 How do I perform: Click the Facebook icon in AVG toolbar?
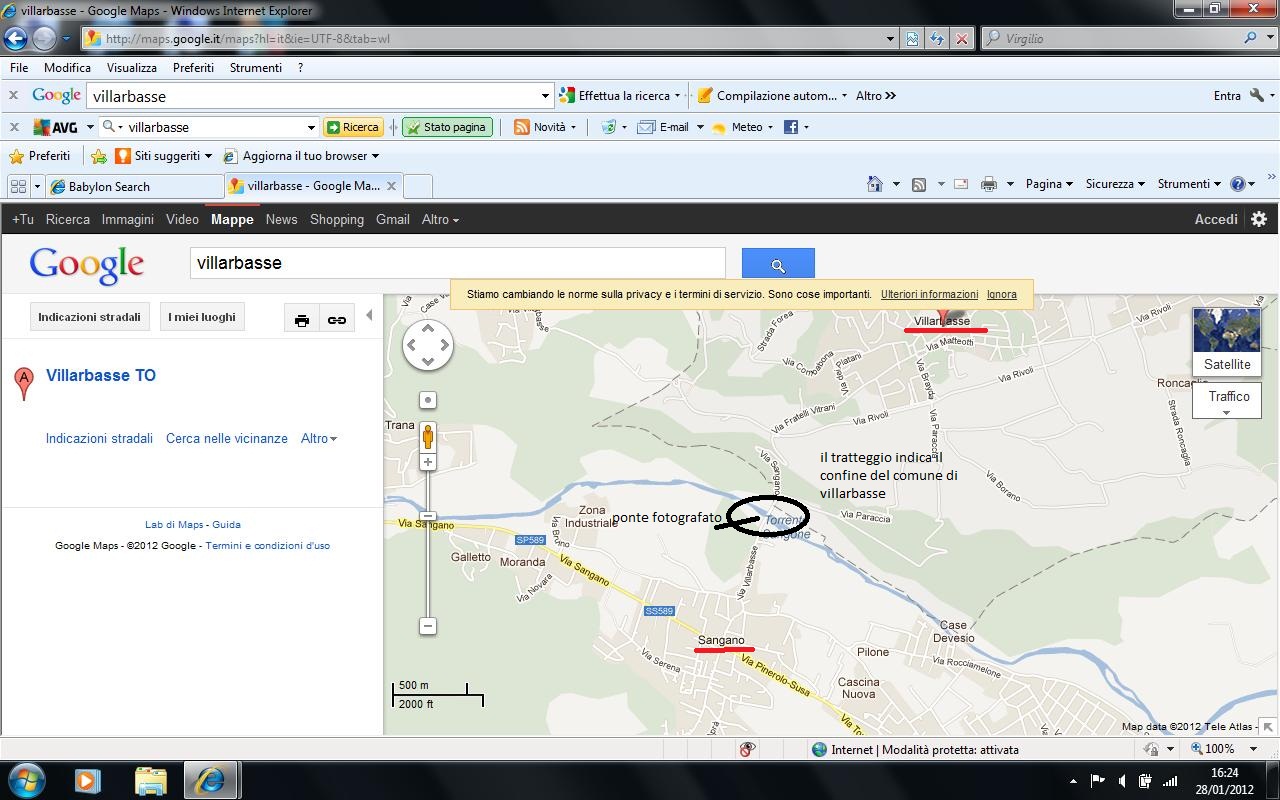(791, 127)
